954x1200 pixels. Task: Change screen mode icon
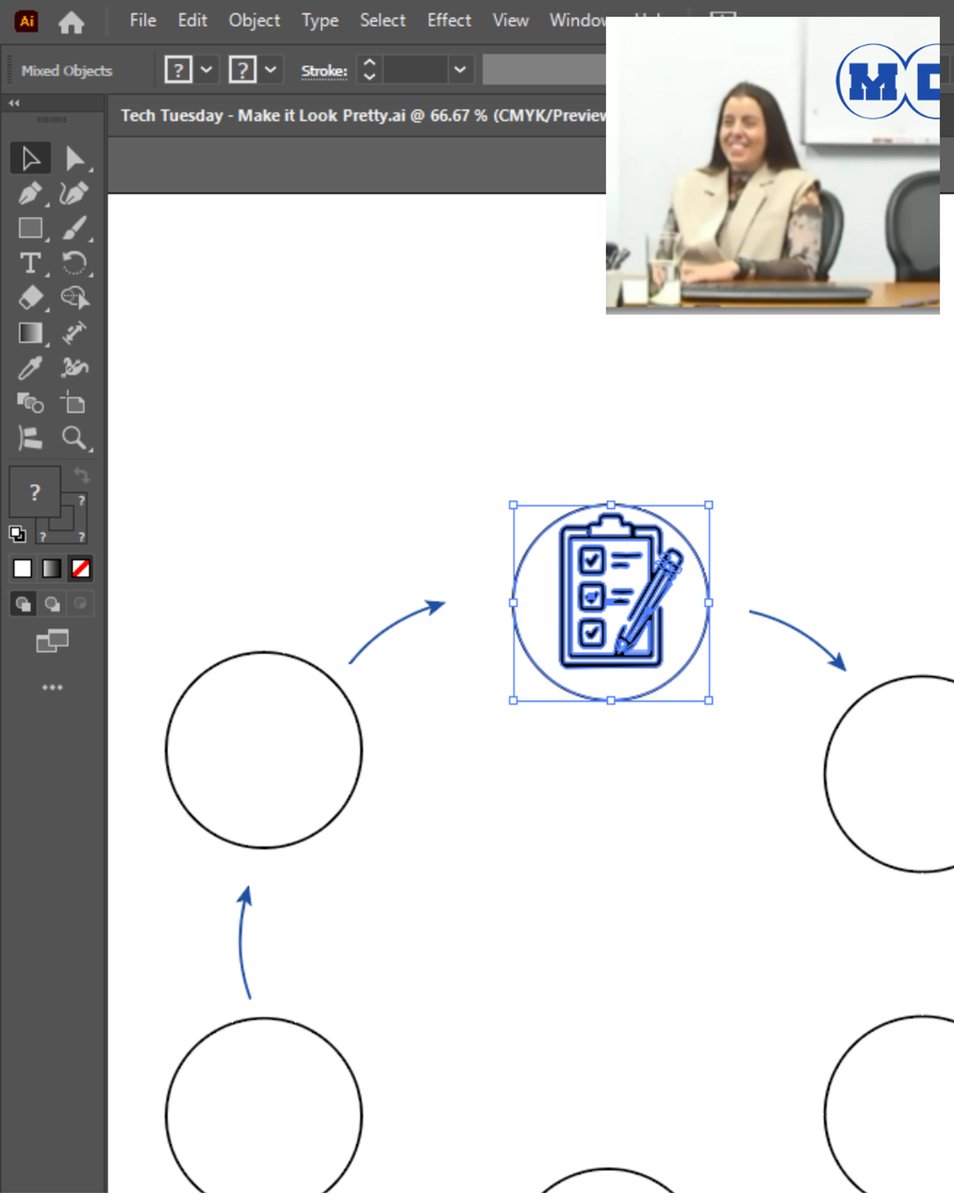click(52, 641)
